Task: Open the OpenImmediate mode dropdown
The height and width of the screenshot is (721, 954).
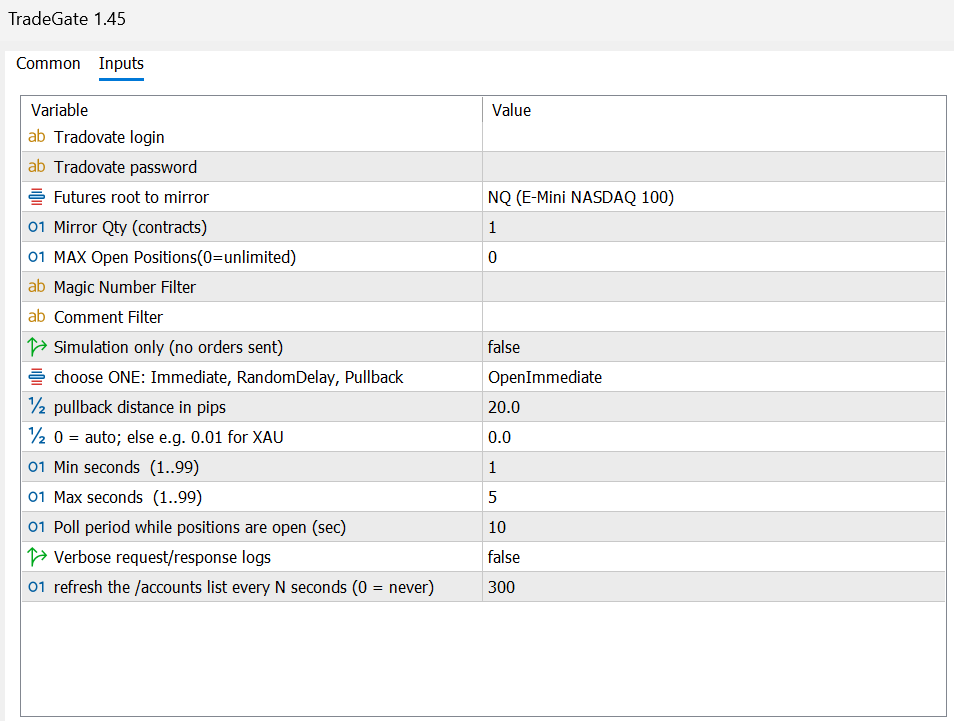Action: (x=545, y=377)
